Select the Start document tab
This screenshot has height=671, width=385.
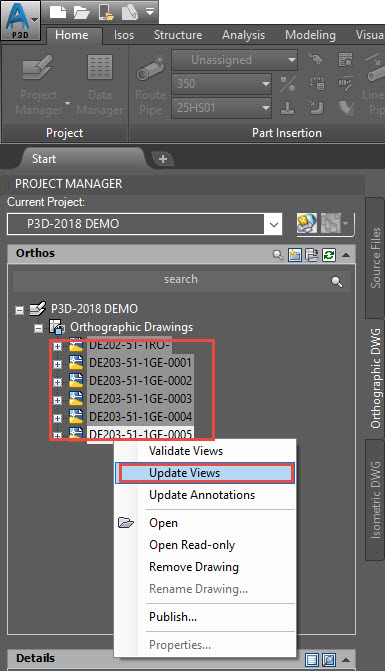tap(44, 159)
